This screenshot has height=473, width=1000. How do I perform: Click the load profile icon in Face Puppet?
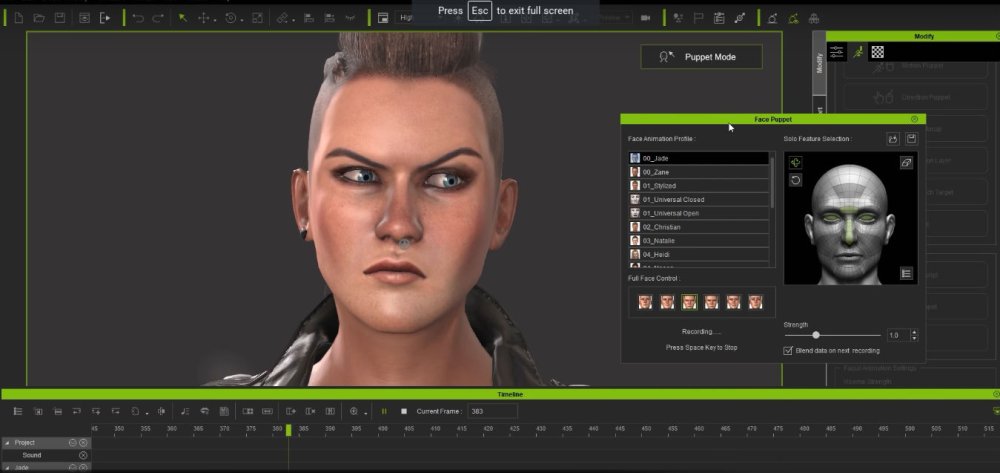893,139
